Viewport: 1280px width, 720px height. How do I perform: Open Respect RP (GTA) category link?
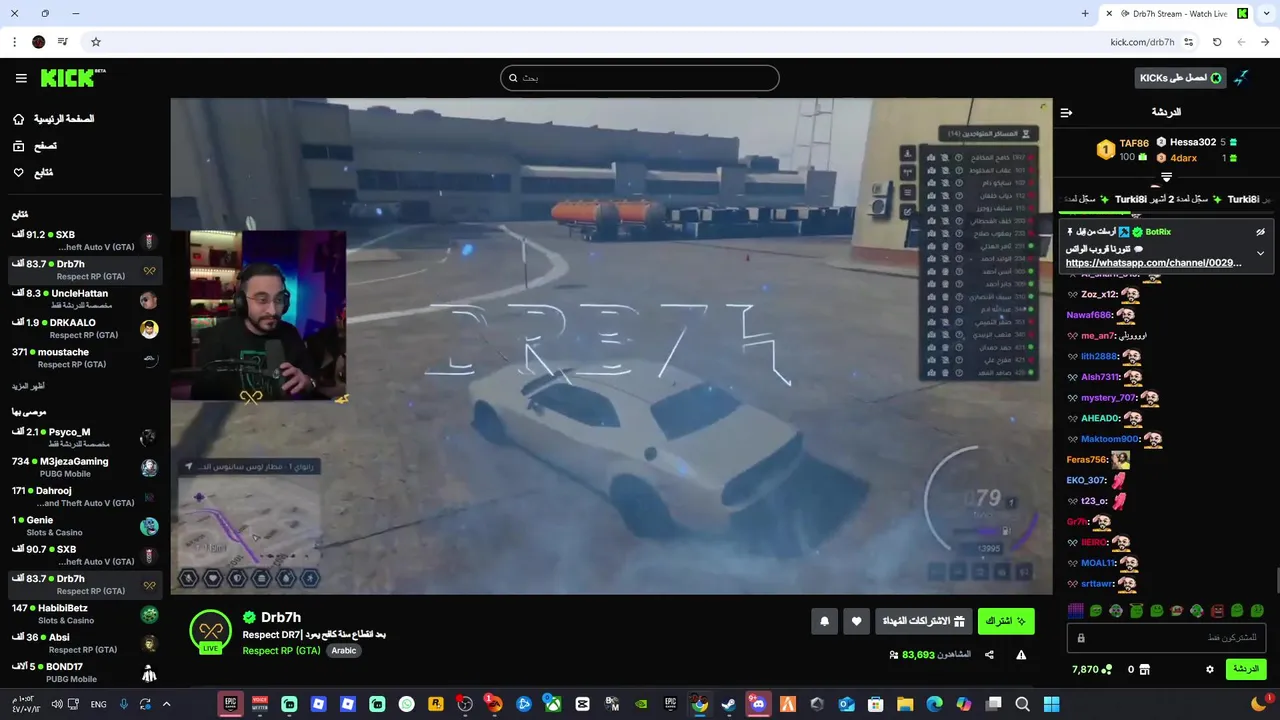click(x=281, y=650)
